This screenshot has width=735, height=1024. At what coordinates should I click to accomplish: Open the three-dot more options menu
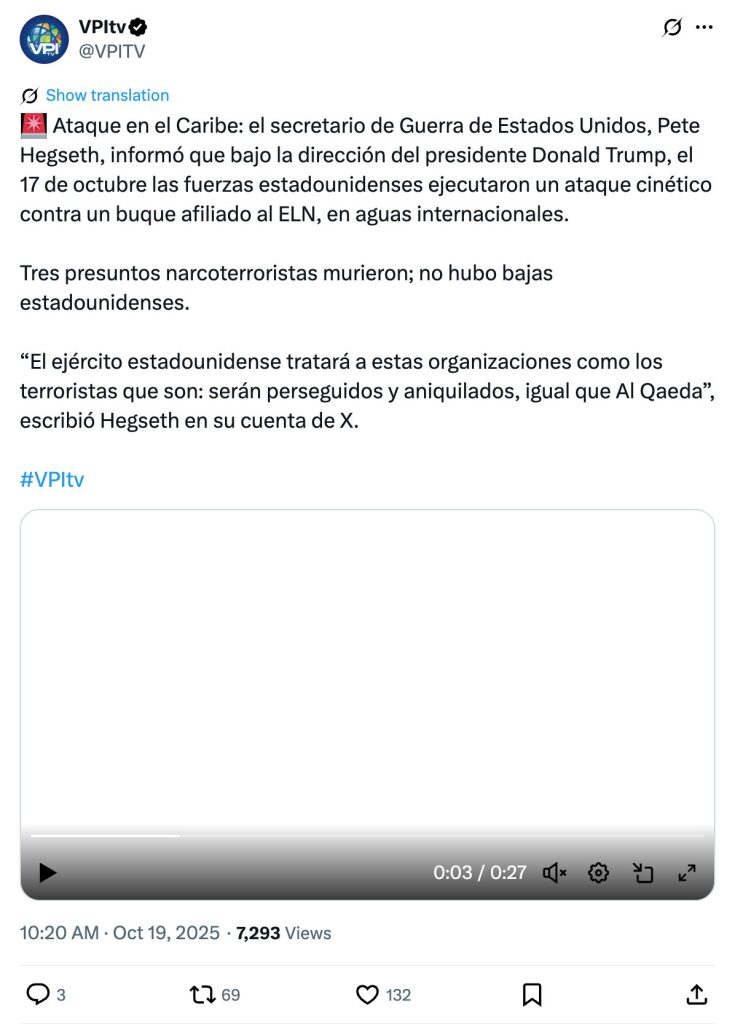(704, 27)
